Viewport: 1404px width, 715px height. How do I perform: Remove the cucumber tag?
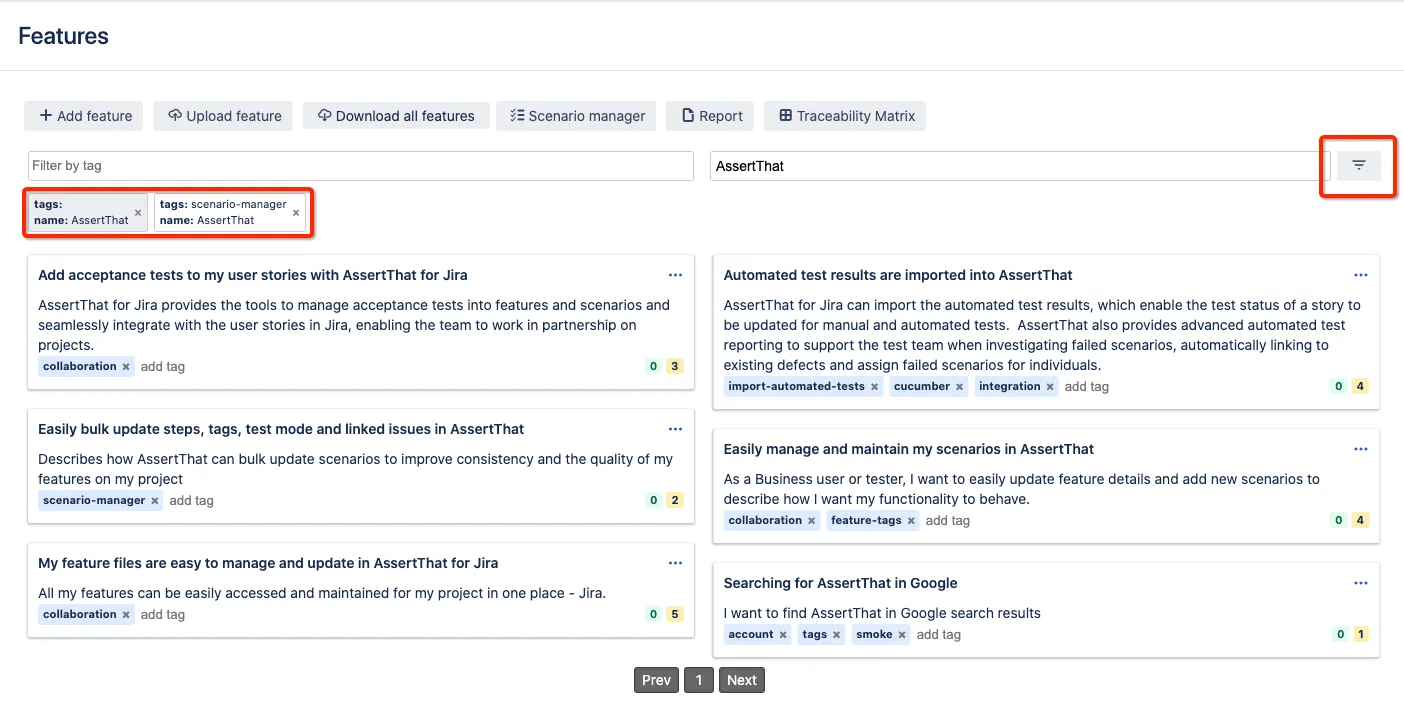pyautogui.click(x=959, y=387)
